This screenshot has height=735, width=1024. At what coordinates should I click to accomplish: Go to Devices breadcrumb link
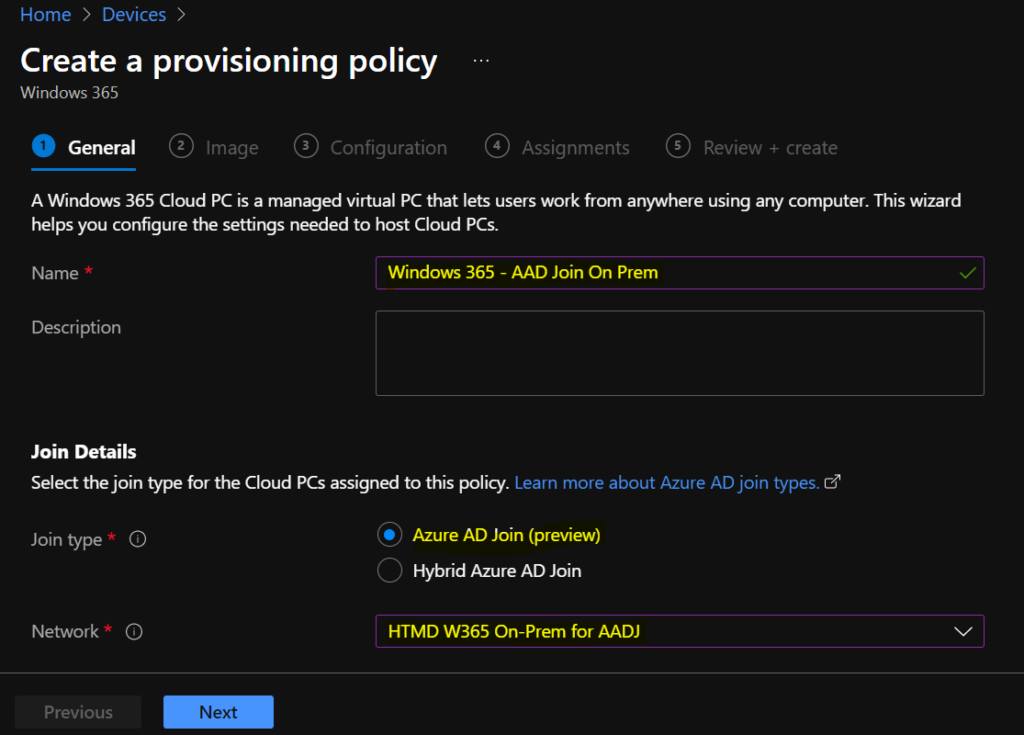coord(134,14)
